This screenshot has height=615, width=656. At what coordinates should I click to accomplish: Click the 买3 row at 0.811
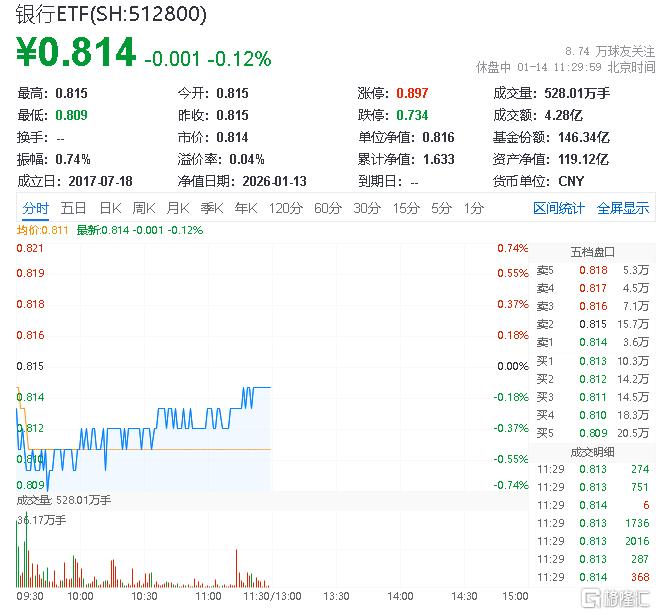coord(592,397)
